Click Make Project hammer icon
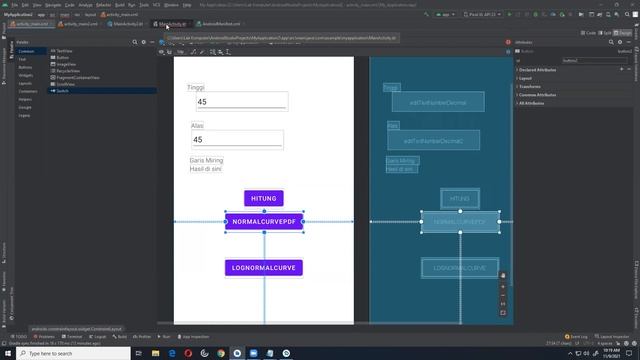640x360 pixels. [427, 14]
